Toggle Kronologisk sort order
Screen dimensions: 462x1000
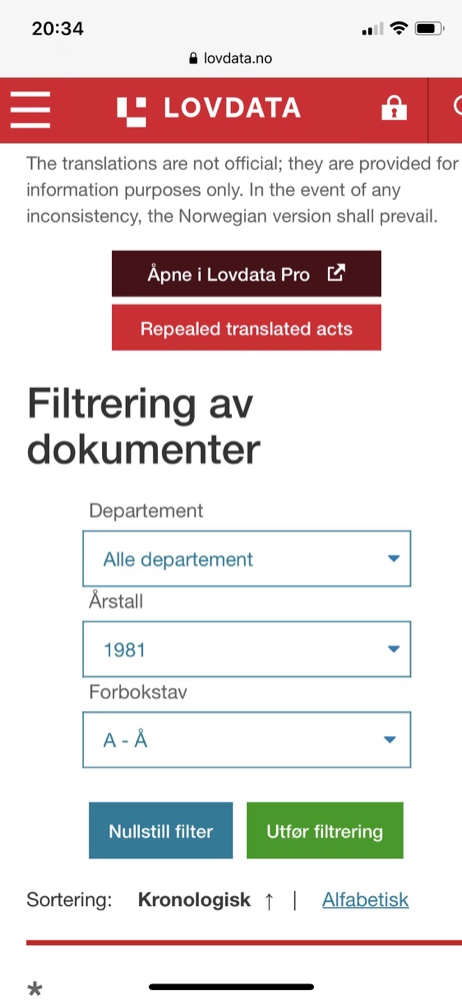pyautogui.click(x=195, y=900)
